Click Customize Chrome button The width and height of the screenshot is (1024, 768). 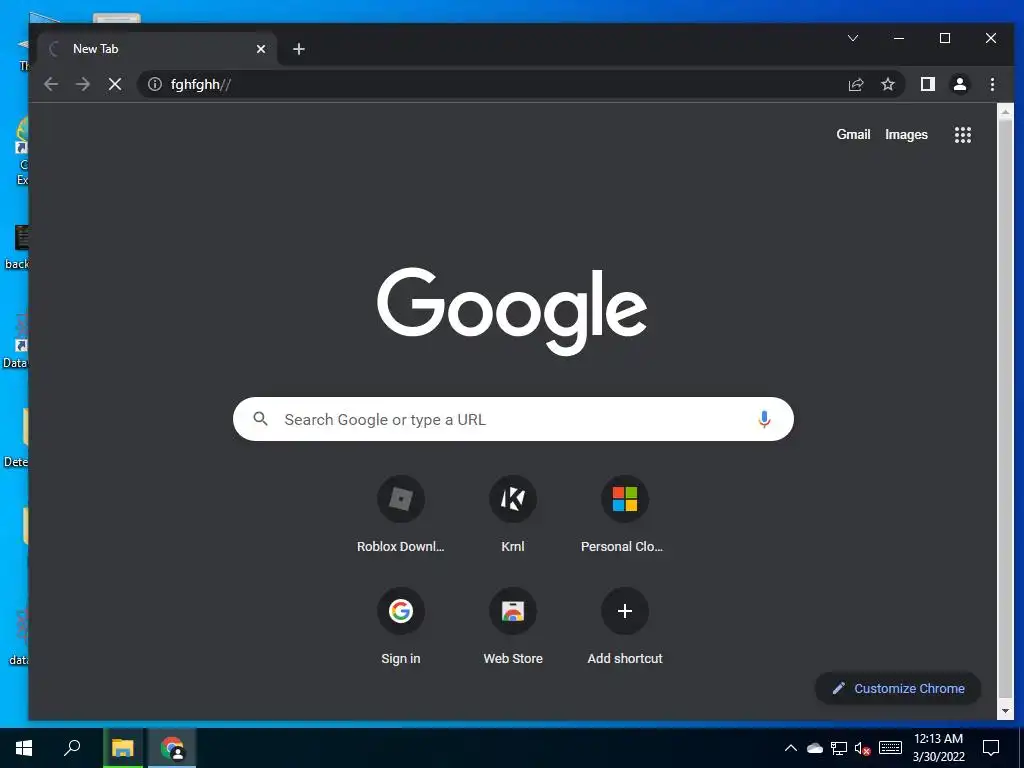click(898, 688)
